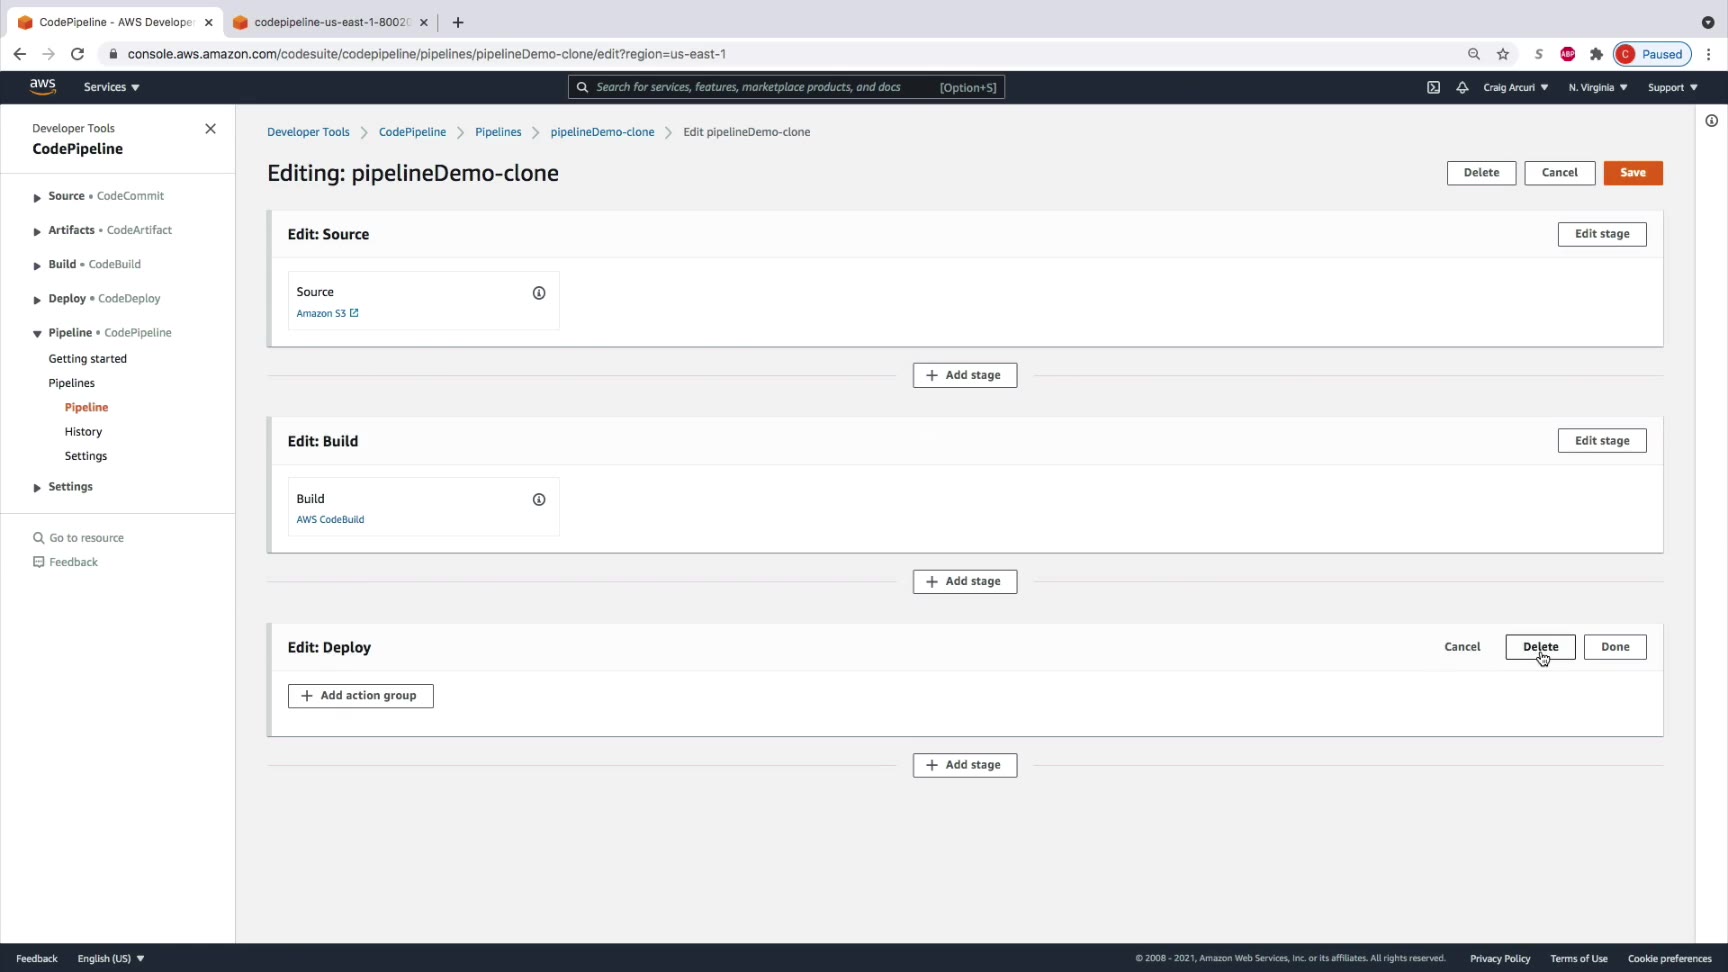Go to CodePipeline breadcrumb

[x=412, y=132]
